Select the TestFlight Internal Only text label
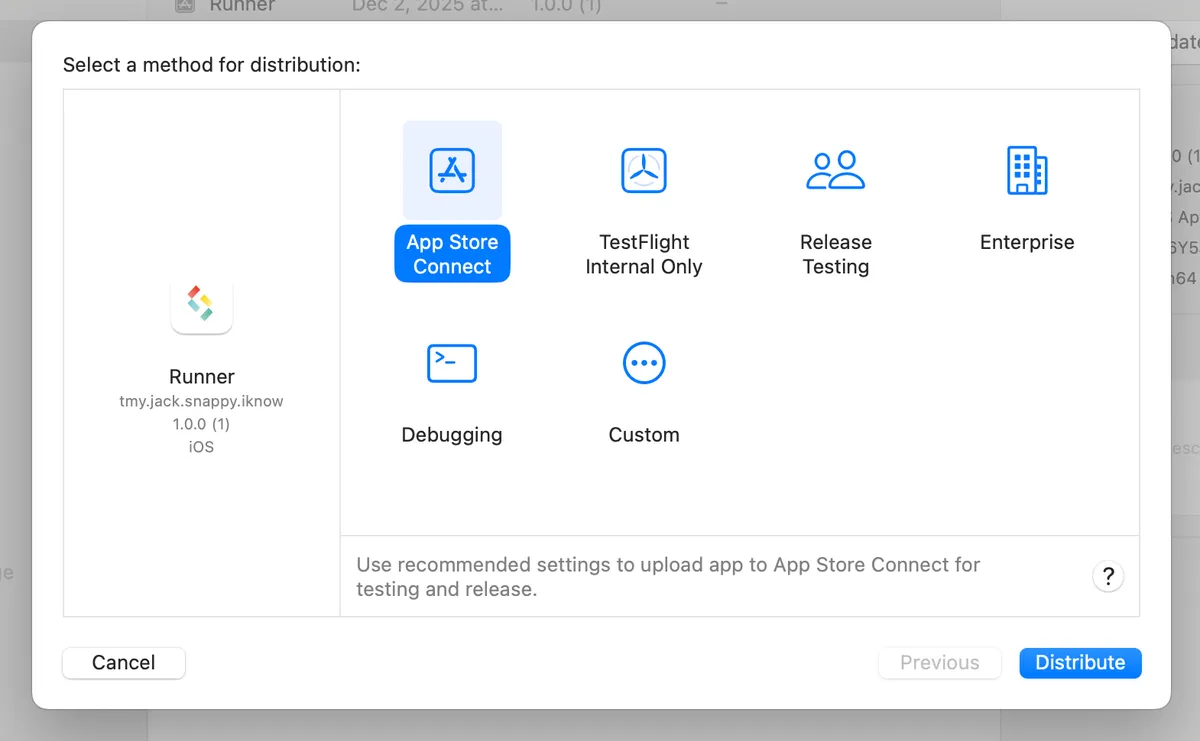1200x741 pixels. point(643,254)
